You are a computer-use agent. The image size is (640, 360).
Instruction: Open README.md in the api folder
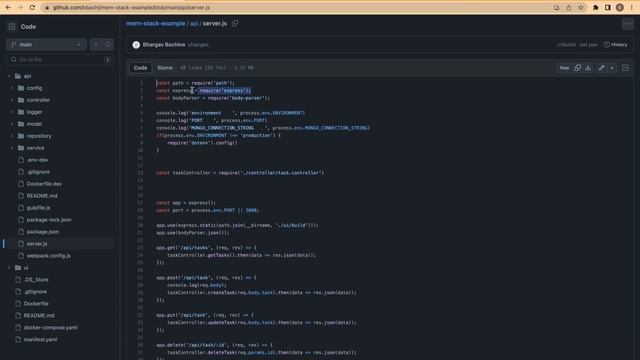(x=42, y=196)
